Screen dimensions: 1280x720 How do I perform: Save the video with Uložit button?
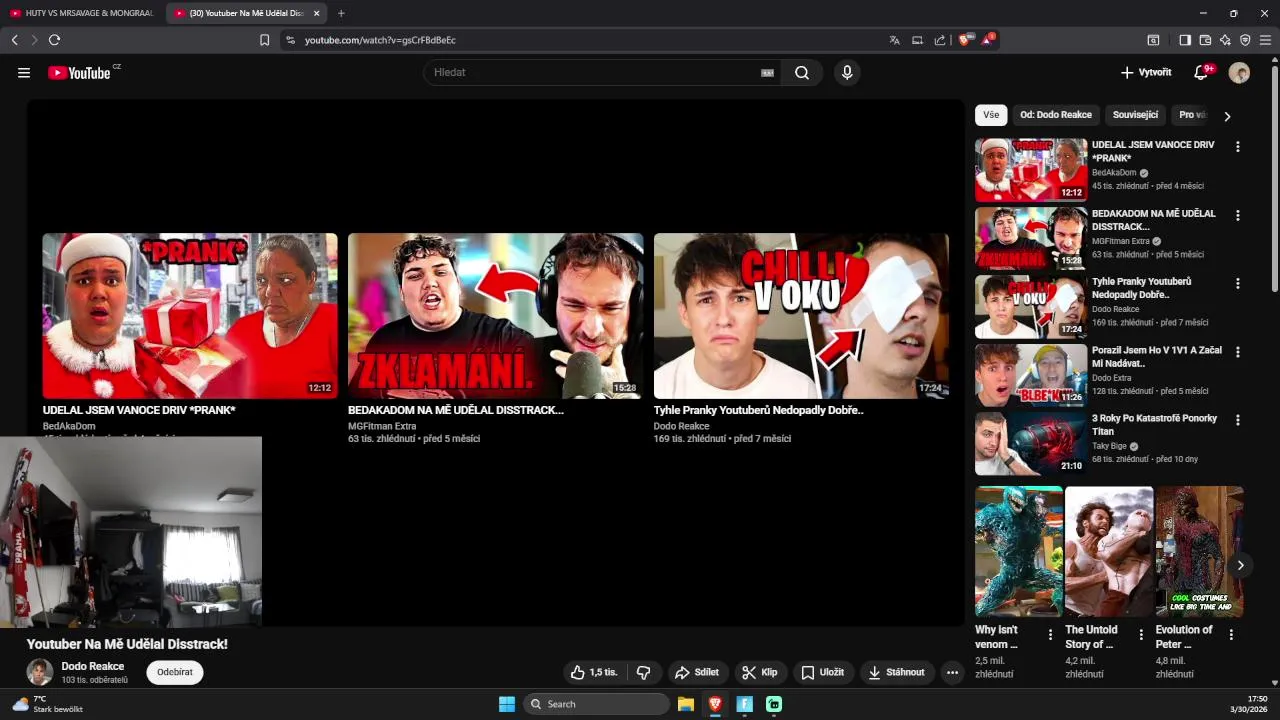click(823, 672)
